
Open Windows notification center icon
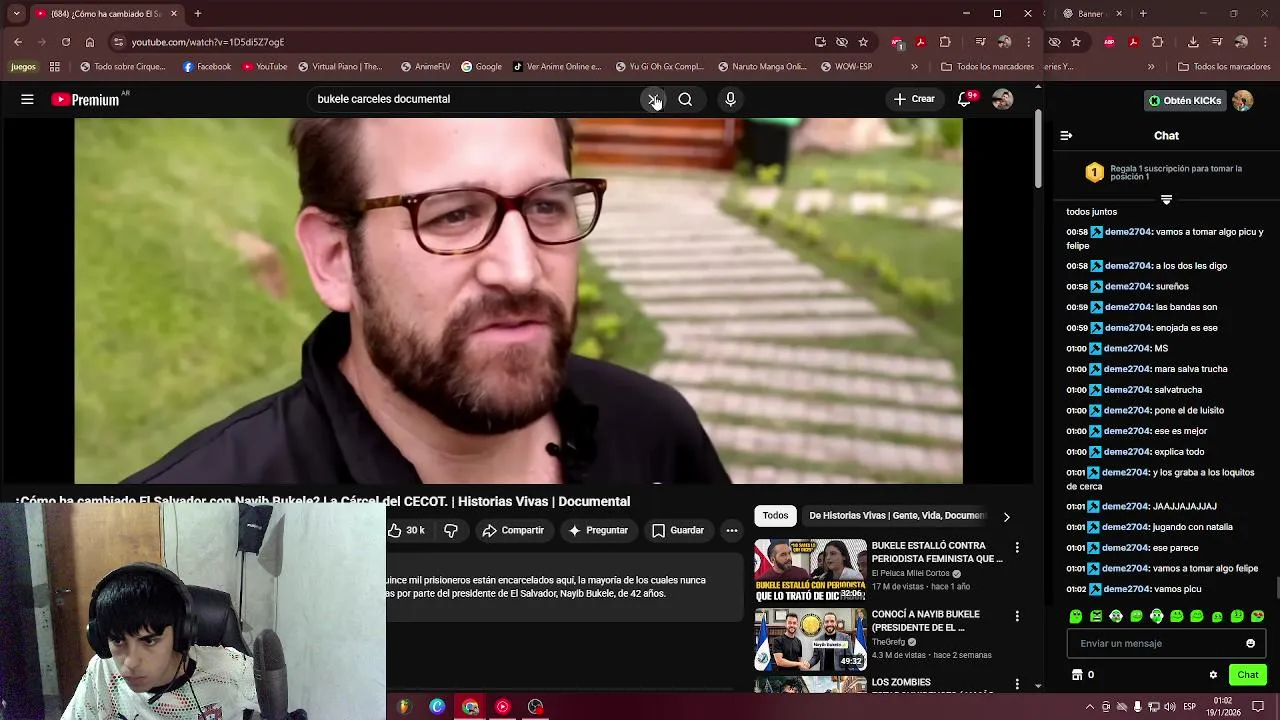[1258, 707]
